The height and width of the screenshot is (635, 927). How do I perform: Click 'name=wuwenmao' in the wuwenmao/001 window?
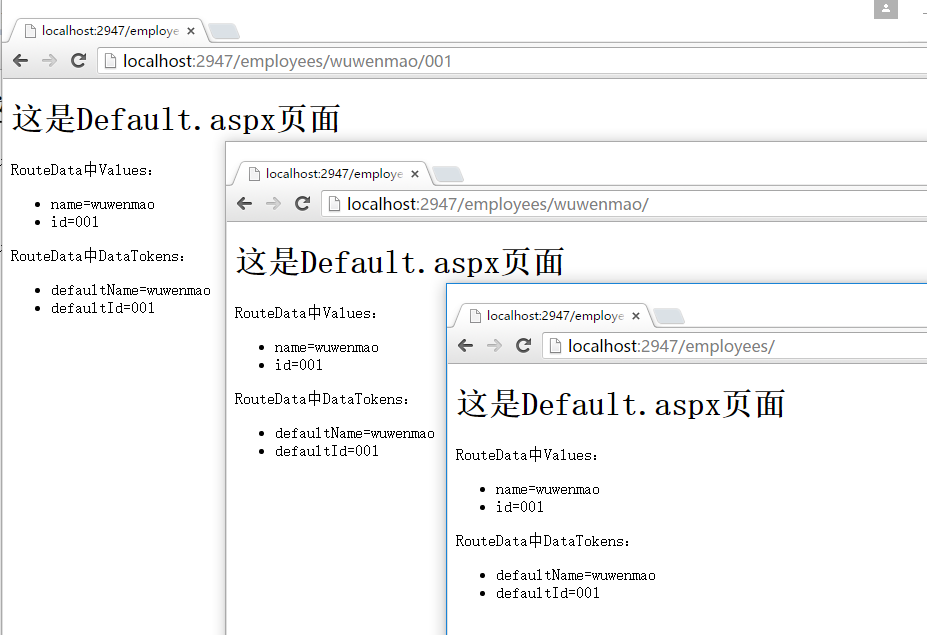103,205
